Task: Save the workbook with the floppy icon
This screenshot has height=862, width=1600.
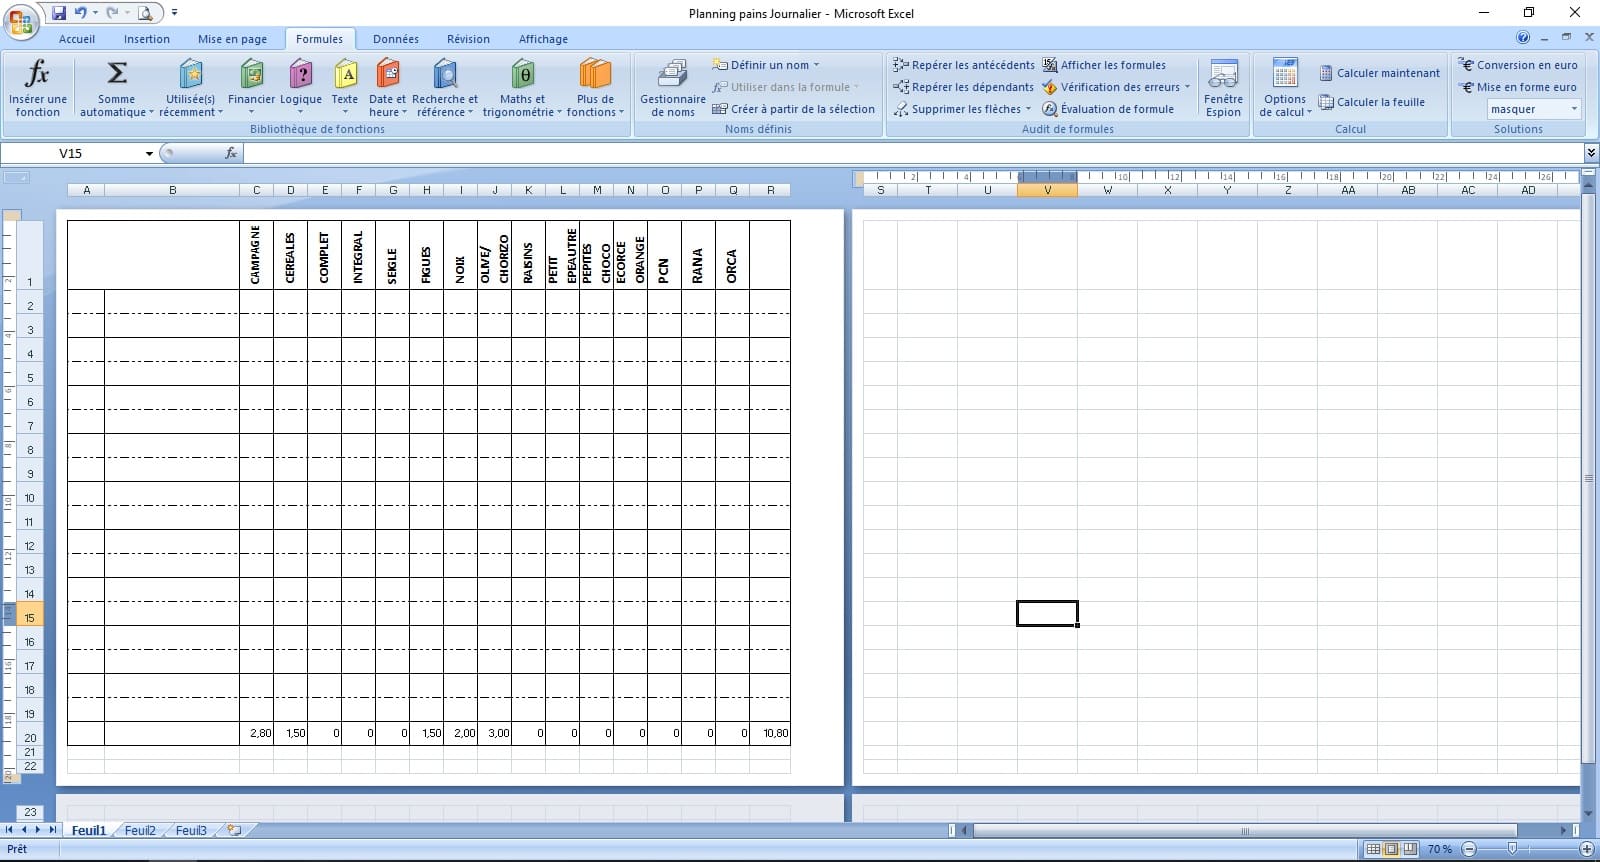Action: [59, 13]
